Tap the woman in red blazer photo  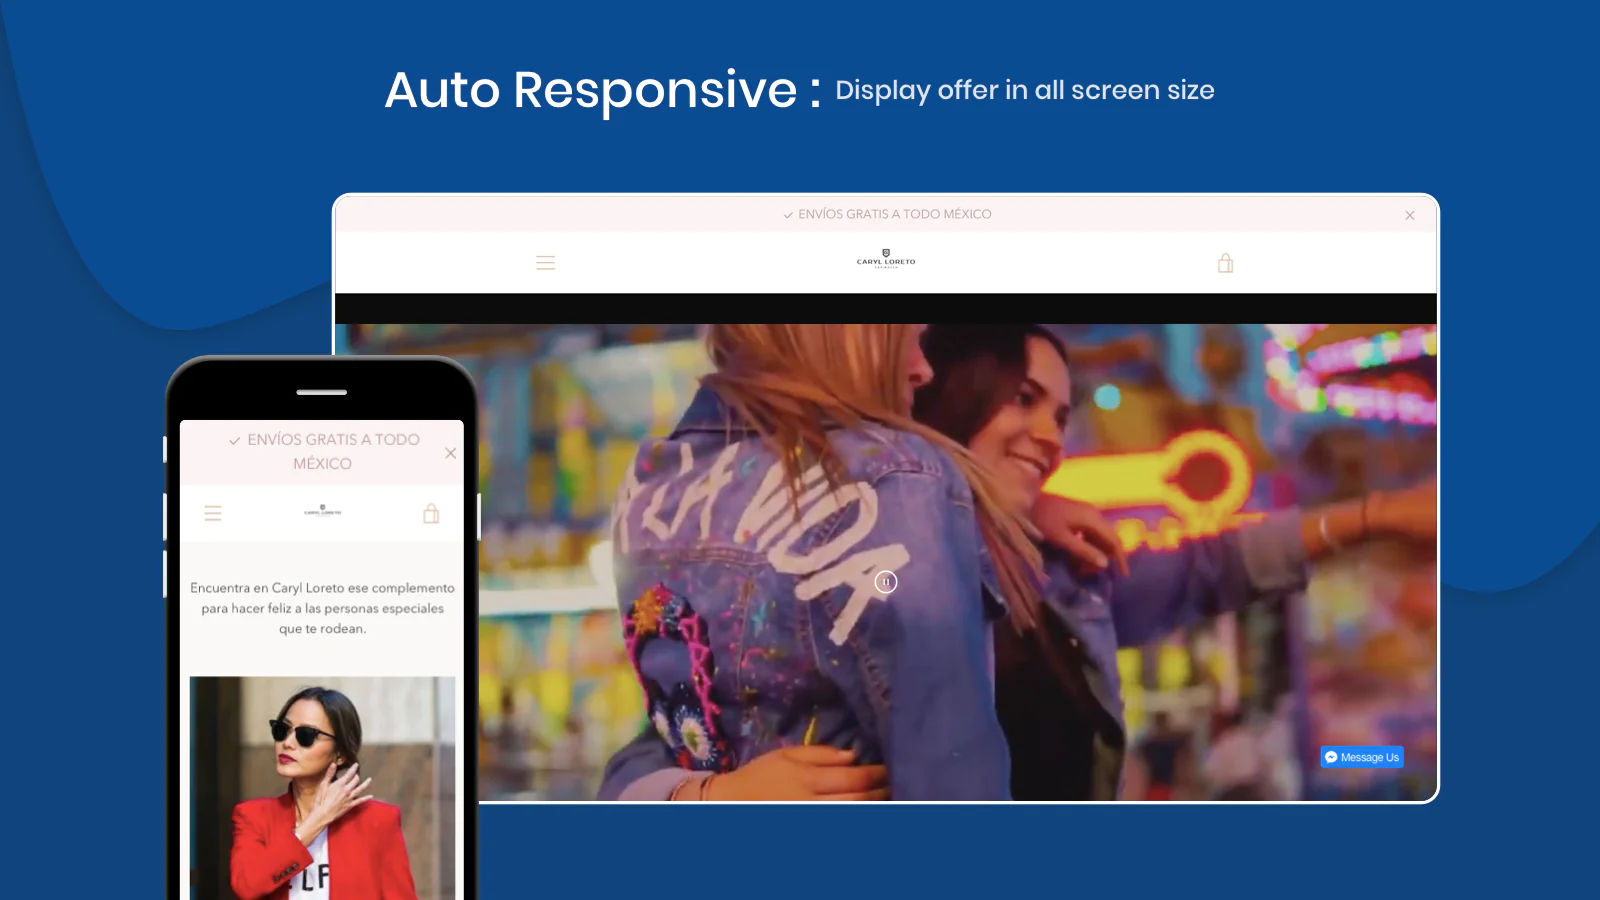[x=322, y=790]
